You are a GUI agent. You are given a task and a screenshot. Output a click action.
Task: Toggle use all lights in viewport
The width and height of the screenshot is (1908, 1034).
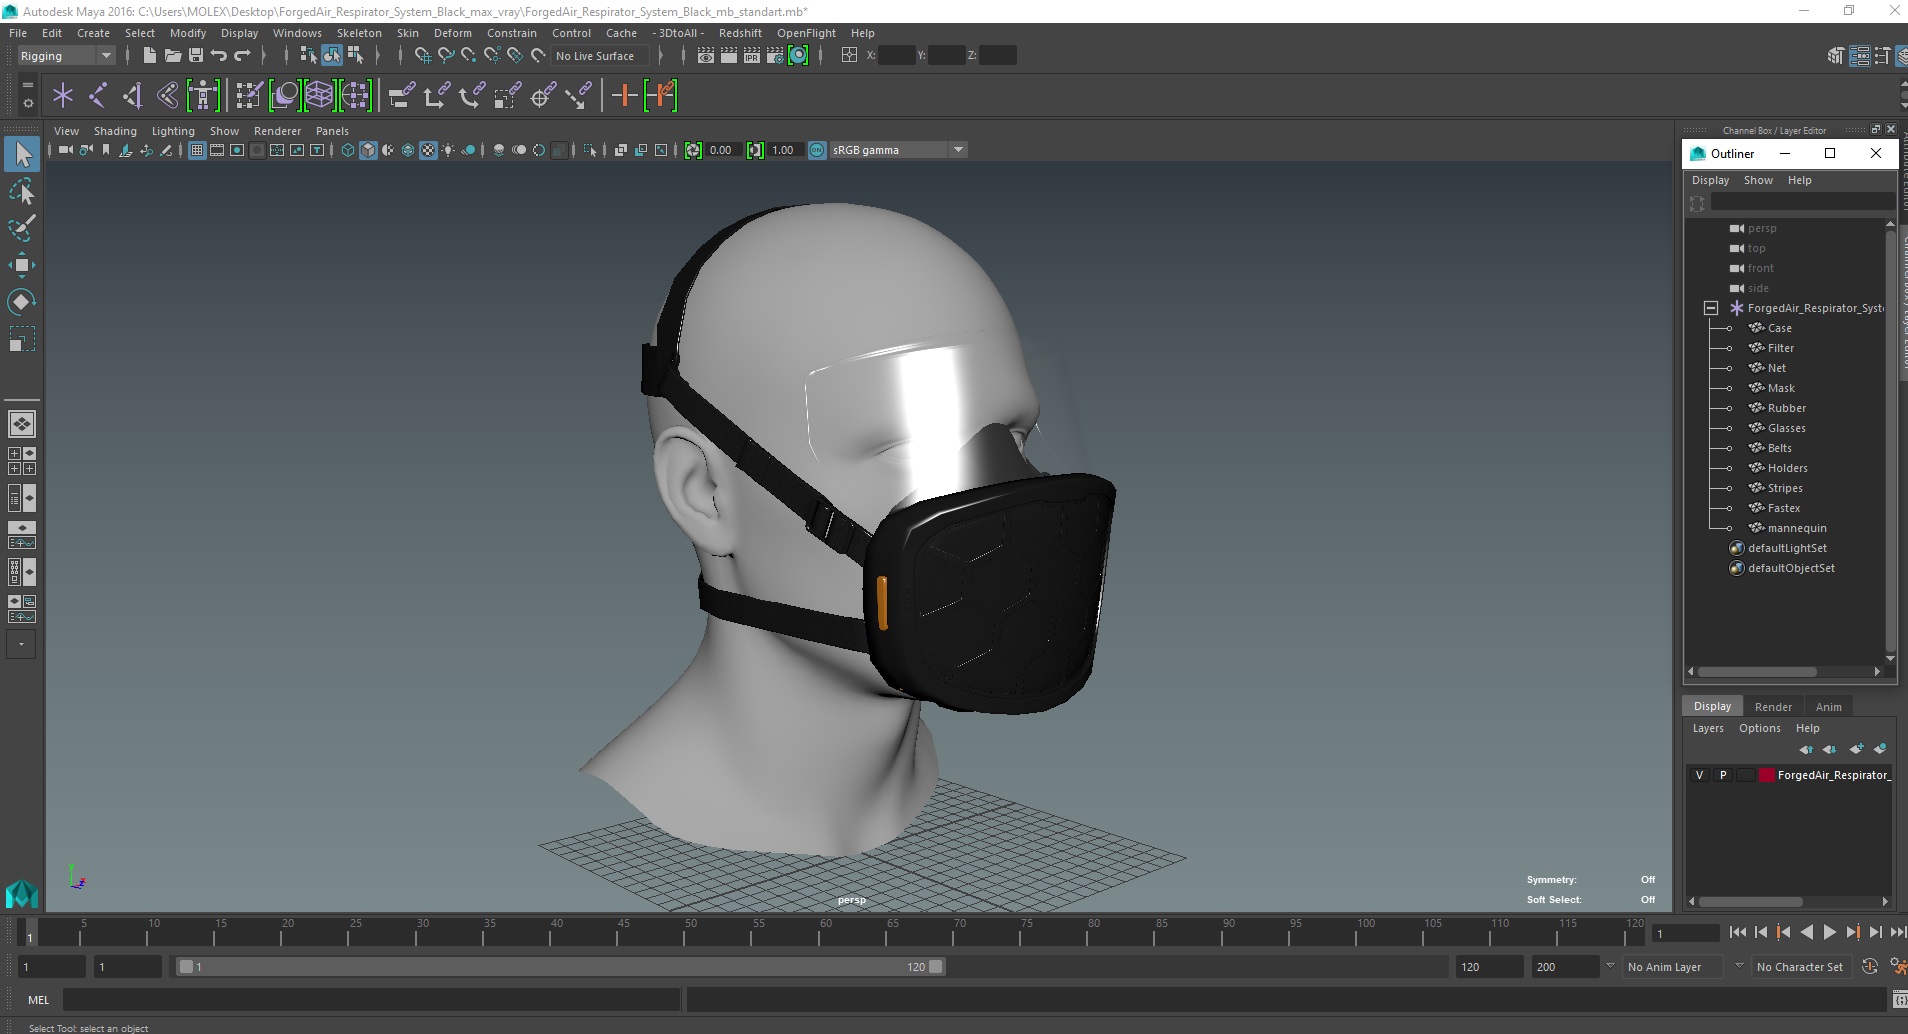coord(448,150)
